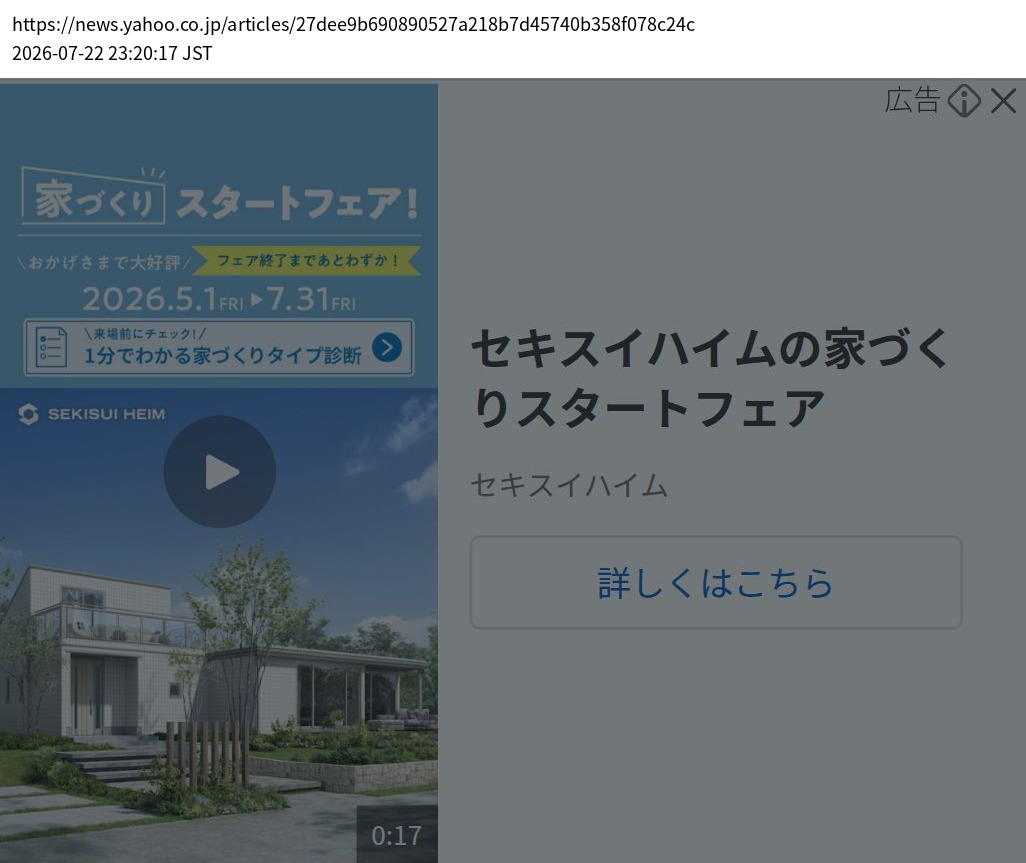Click the advertiser name セキスイハイム

coord(569,485)
